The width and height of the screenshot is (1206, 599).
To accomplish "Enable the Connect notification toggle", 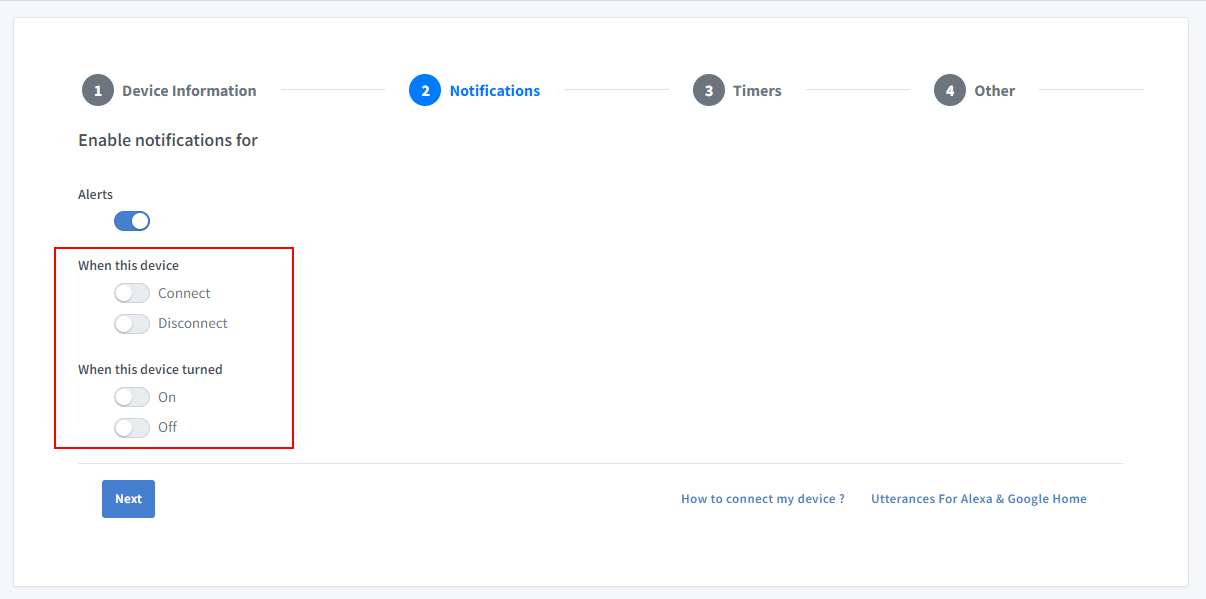I will tap(131, 292).
